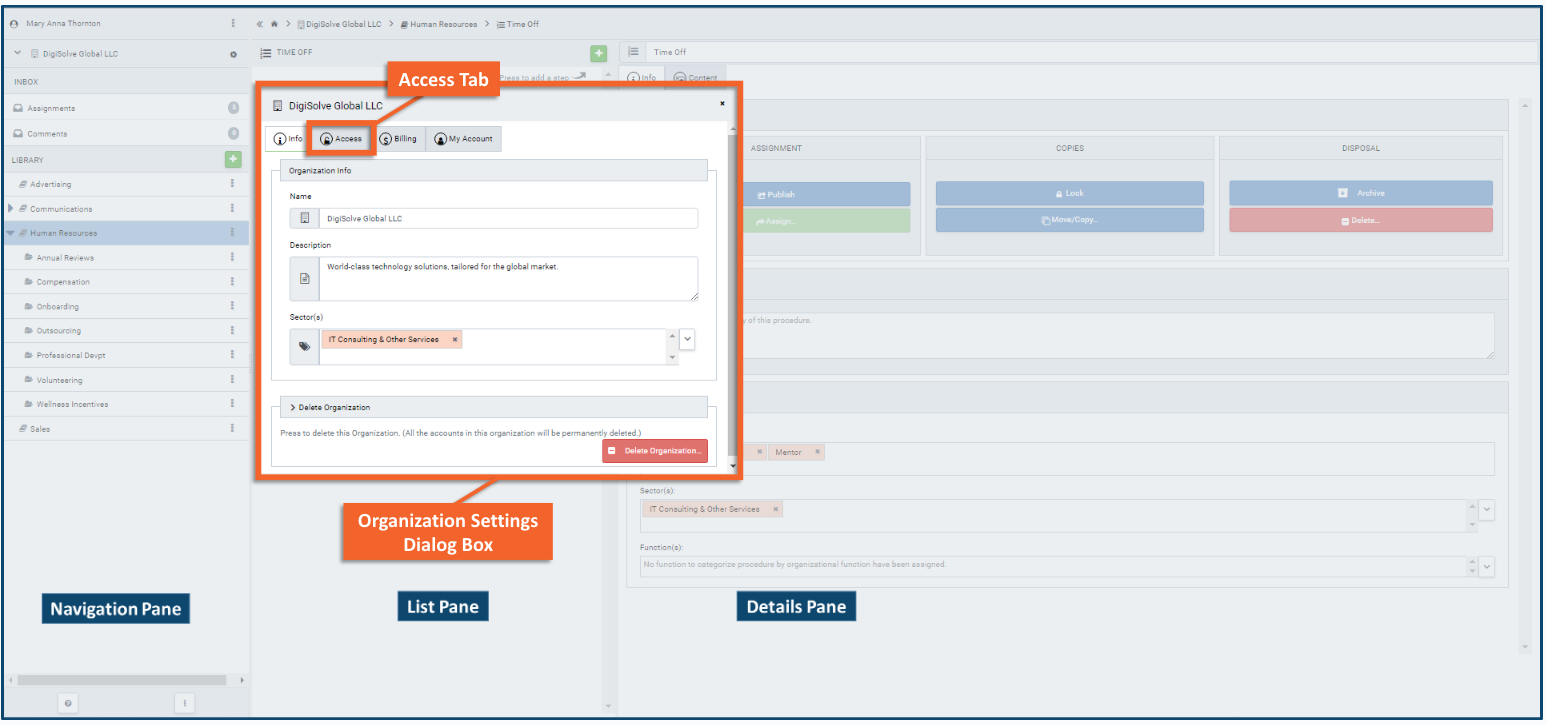Remove IT Consulting sector tag in dialog
The height and width of the screenshot is (725, 1546).
455,340
